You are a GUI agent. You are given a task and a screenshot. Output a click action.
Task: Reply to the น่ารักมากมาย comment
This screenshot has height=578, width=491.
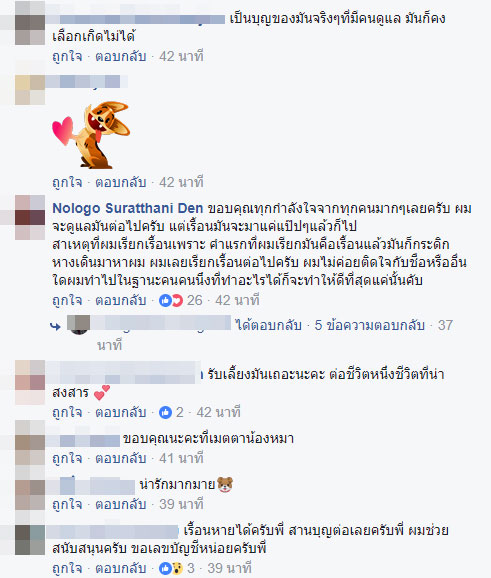[121, 504]
